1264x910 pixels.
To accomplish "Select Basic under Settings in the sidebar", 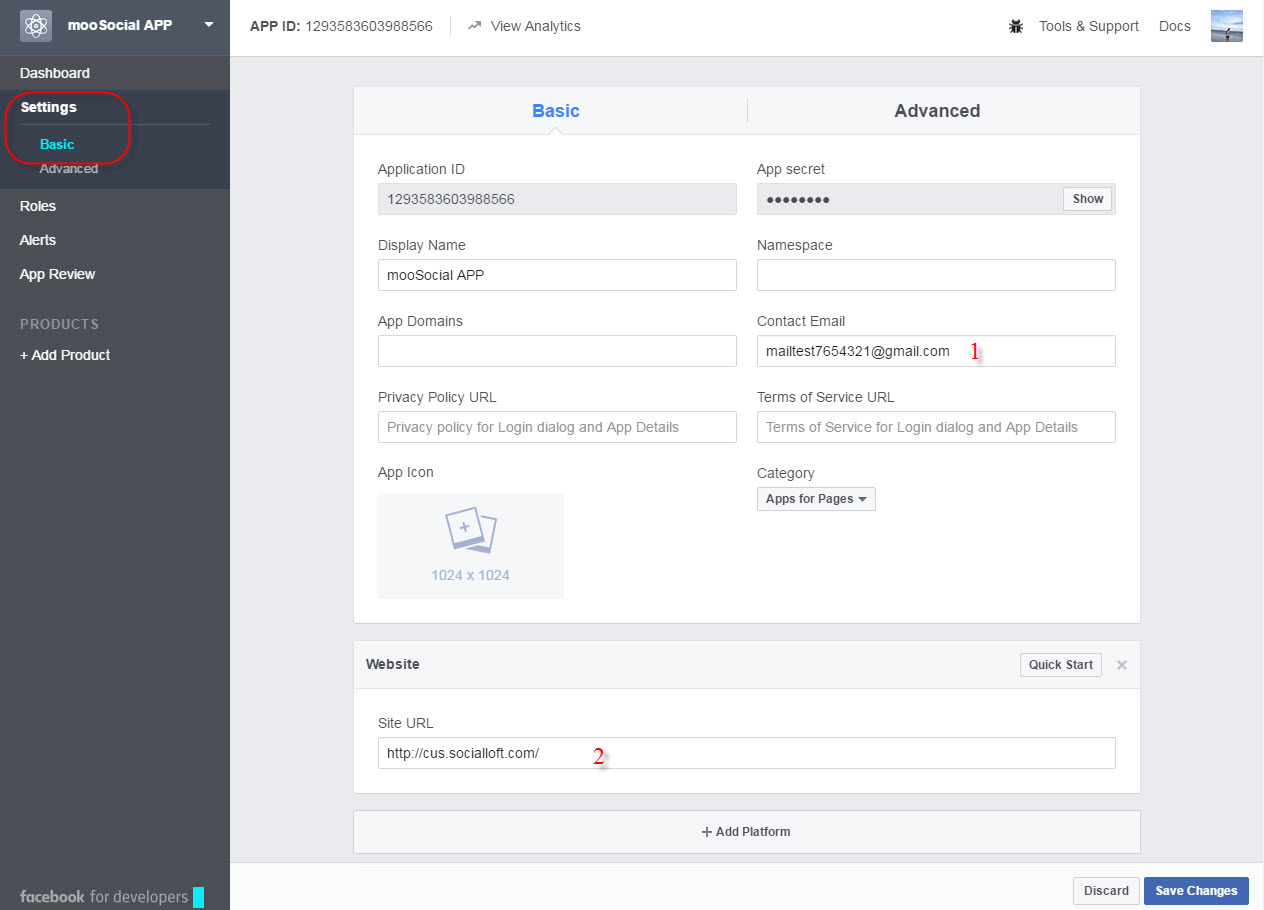I will pyautogui.click(x=56, y=144).
